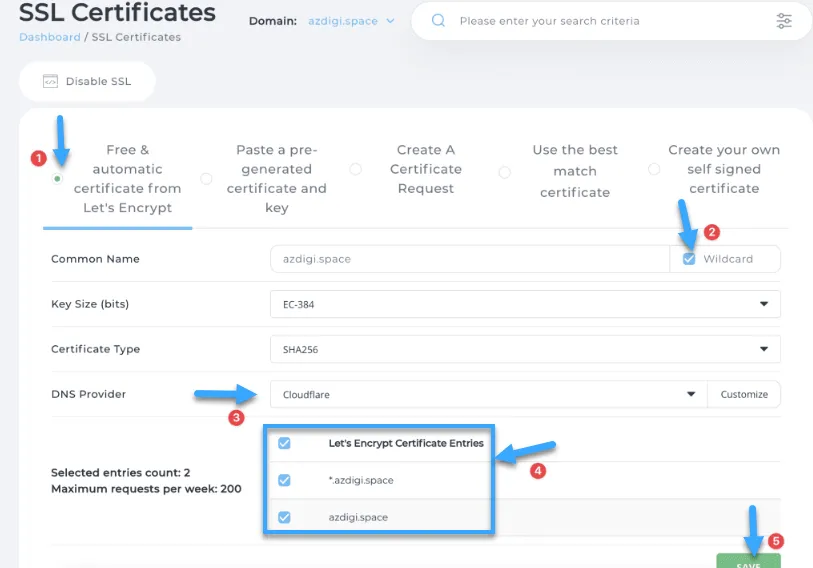The height and width of the screenshot is (568, 813).
Task: Open search filter settings icon
Action: [x=784, y=21]
